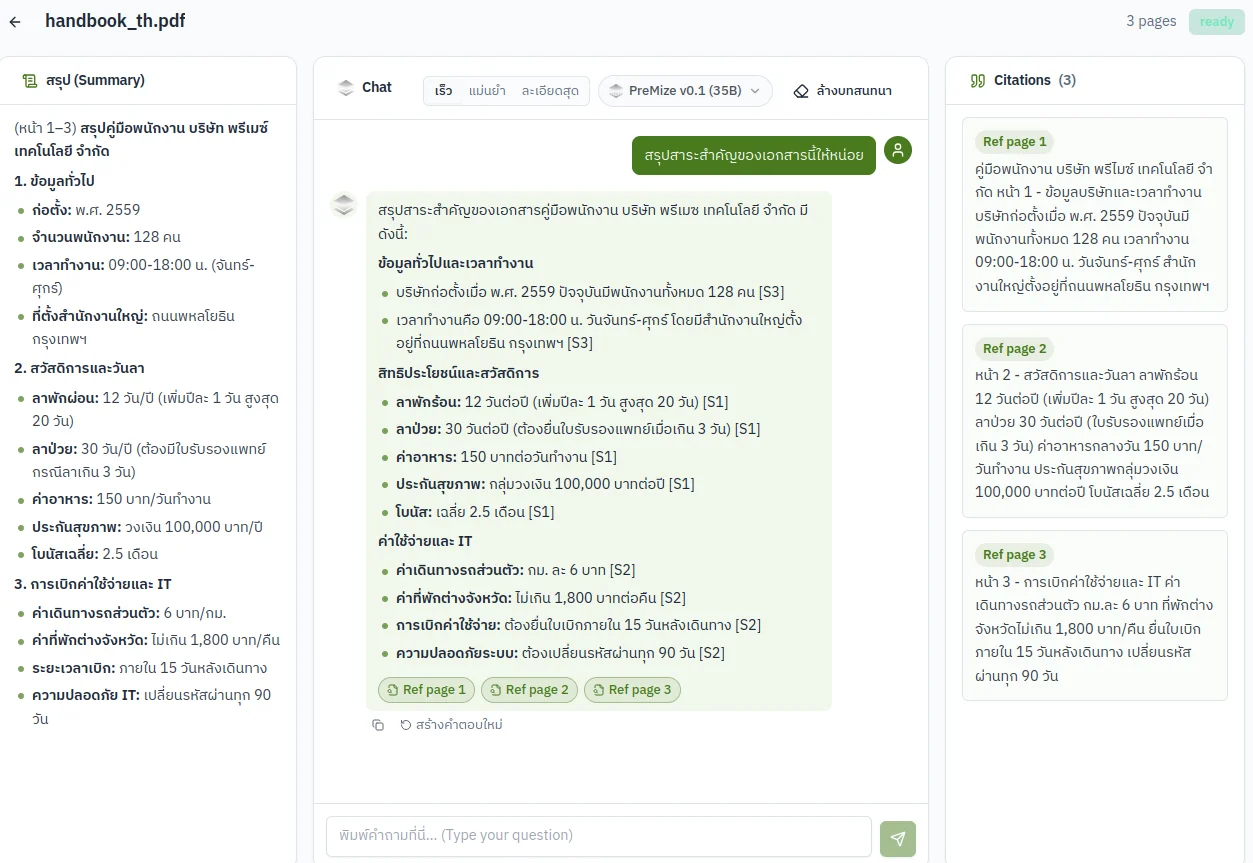The height and width of the screenshot is (863, 1253).
Task: Click the handbook_th.pdf title
Action: [115, 21]
